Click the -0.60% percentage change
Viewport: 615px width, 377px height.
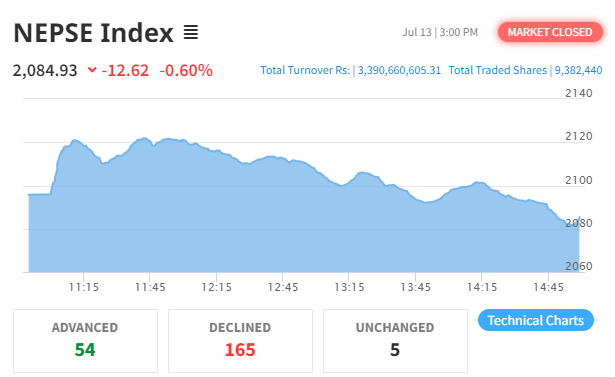186,71
